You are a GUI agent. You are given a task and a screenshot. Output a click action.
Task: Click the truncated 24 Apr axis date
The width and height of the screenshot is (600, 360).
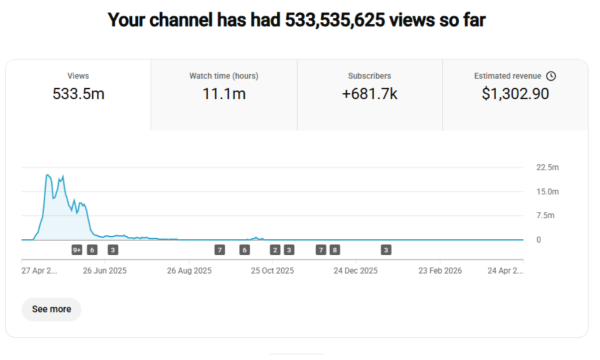click(505, 271)
